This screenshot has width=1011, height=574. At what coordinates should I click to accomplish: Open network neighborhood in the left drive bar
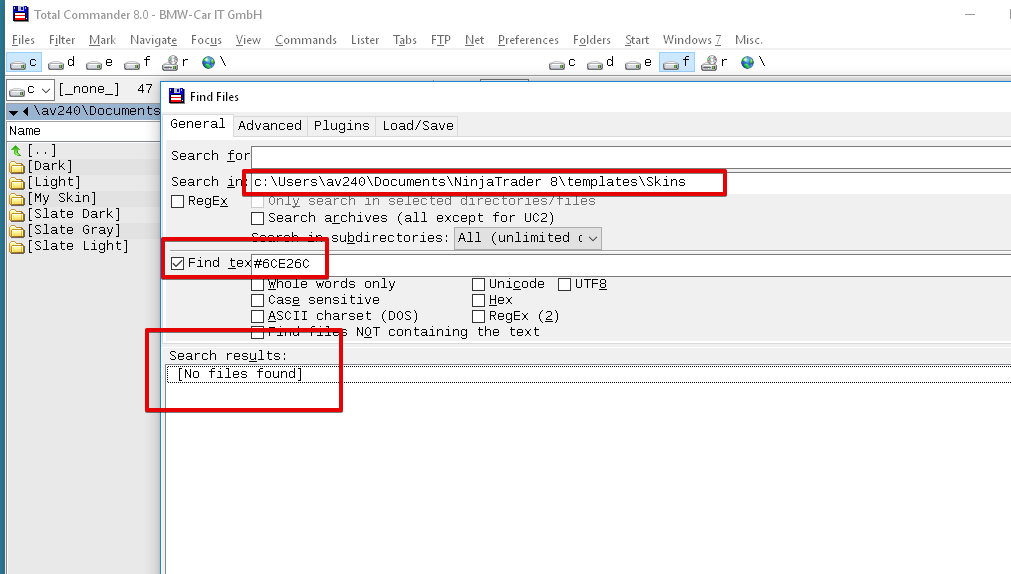pos(213,63)
